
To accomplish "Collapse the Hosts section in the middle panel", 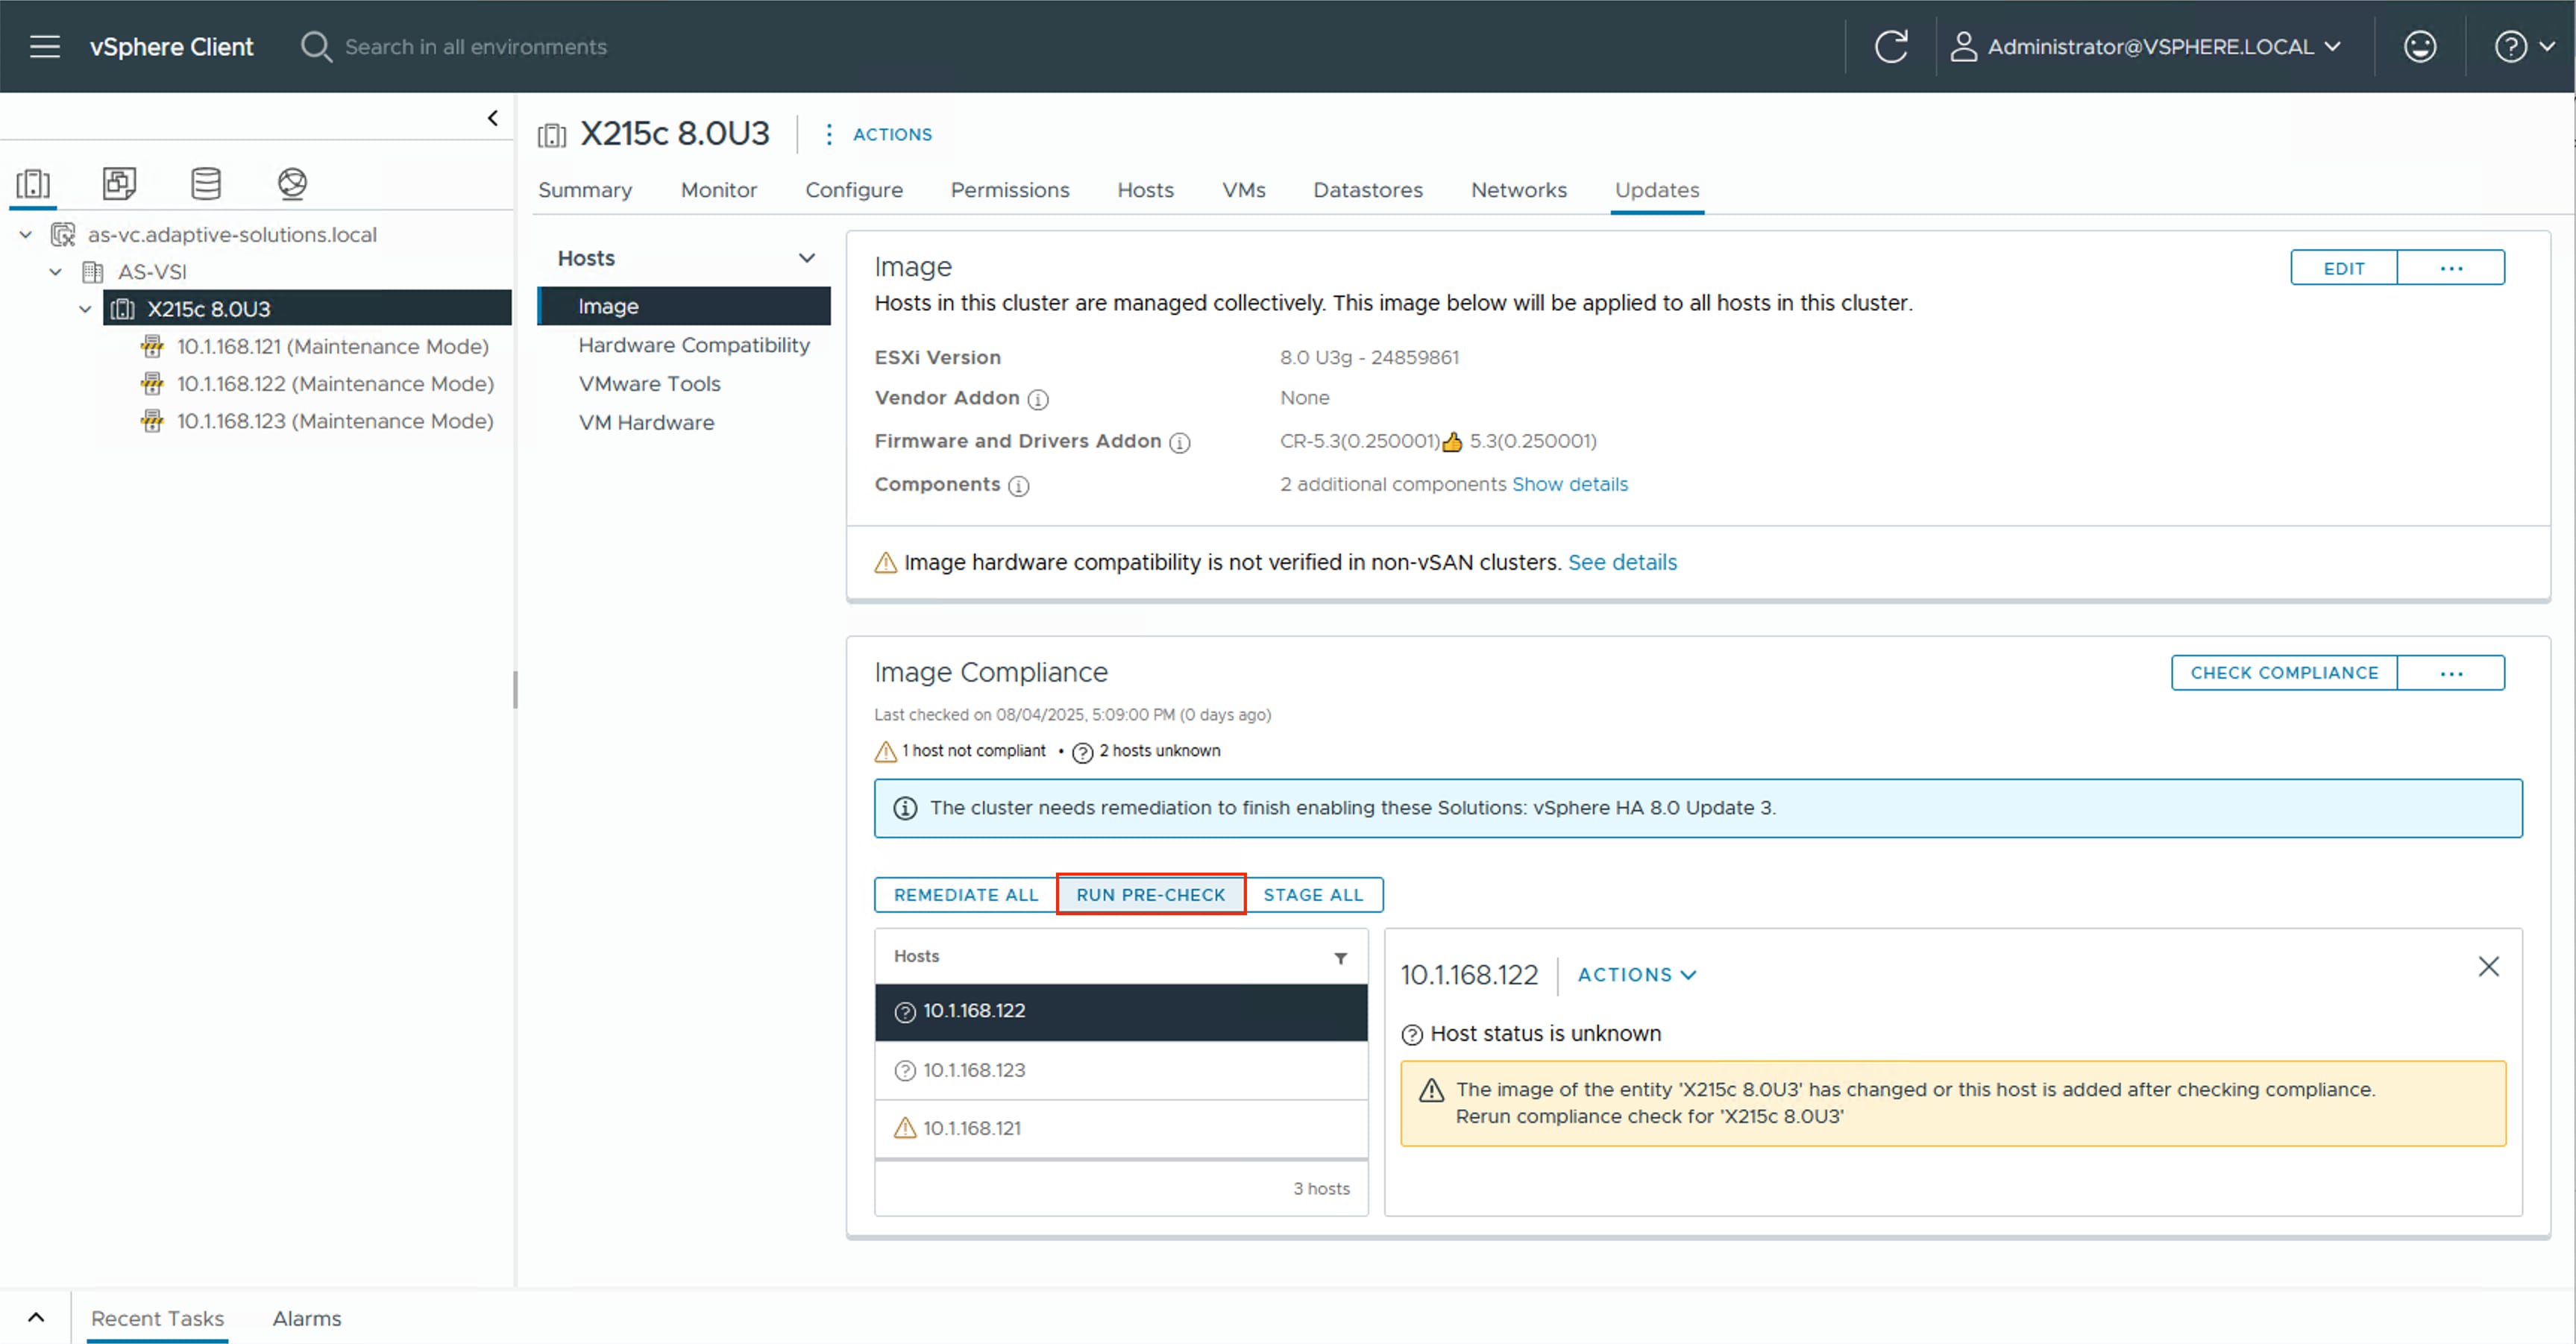I will 806,257.
